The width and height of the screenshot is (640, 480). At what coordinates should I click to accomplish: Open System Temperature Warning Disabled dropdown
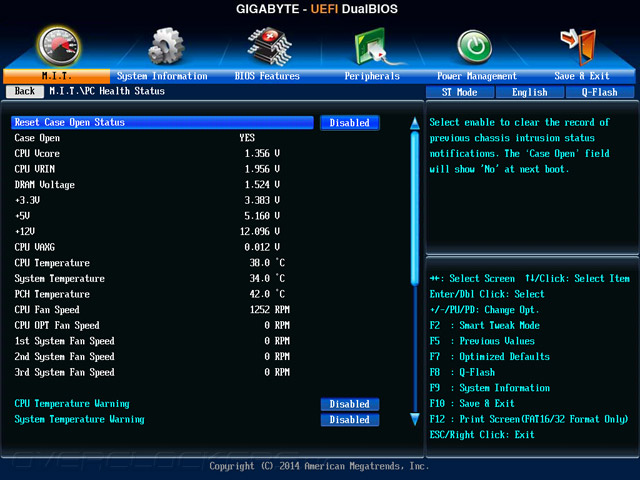click(349, 420)
